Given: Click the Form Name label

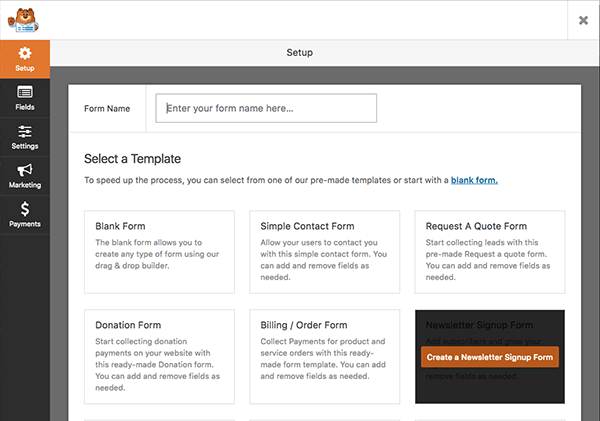Looking at the screenshot, I should point(107,108).
